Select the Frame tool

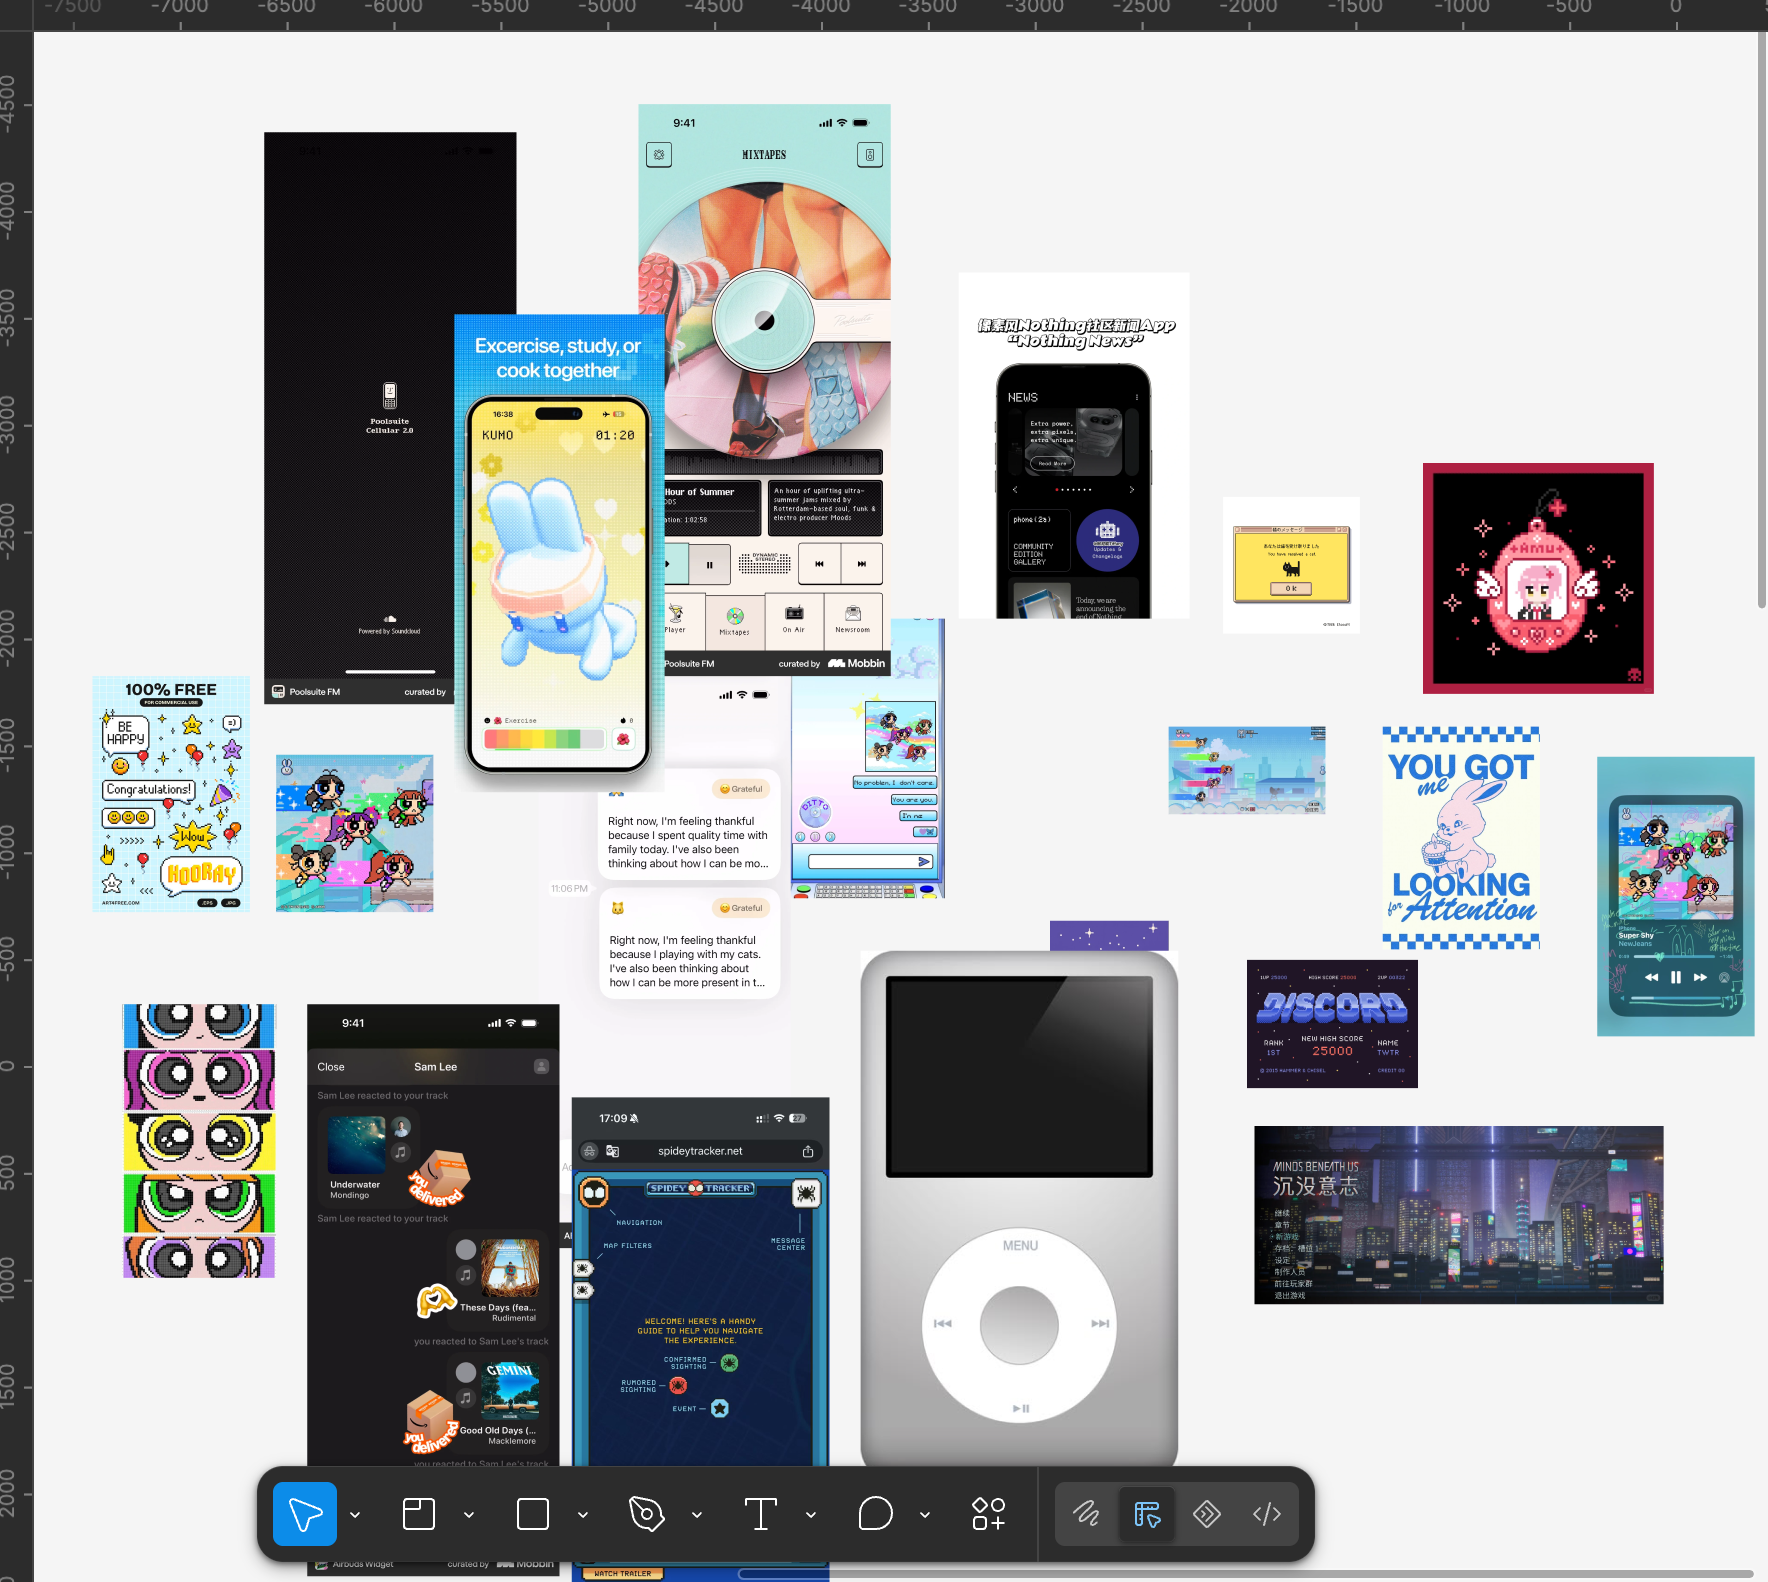(419, 1514)
